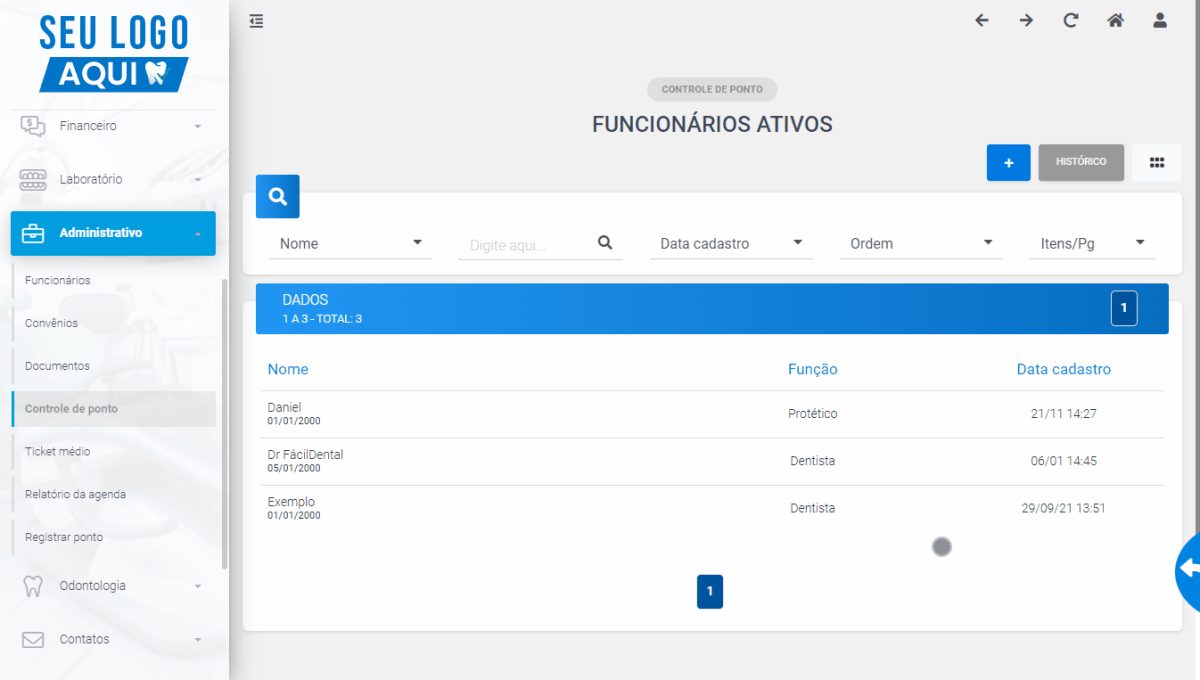This screenshot has height=680, width=1200.
Task: Click the Contatos envelope icon
Action: pyautogui.click(x=33, y=639)
